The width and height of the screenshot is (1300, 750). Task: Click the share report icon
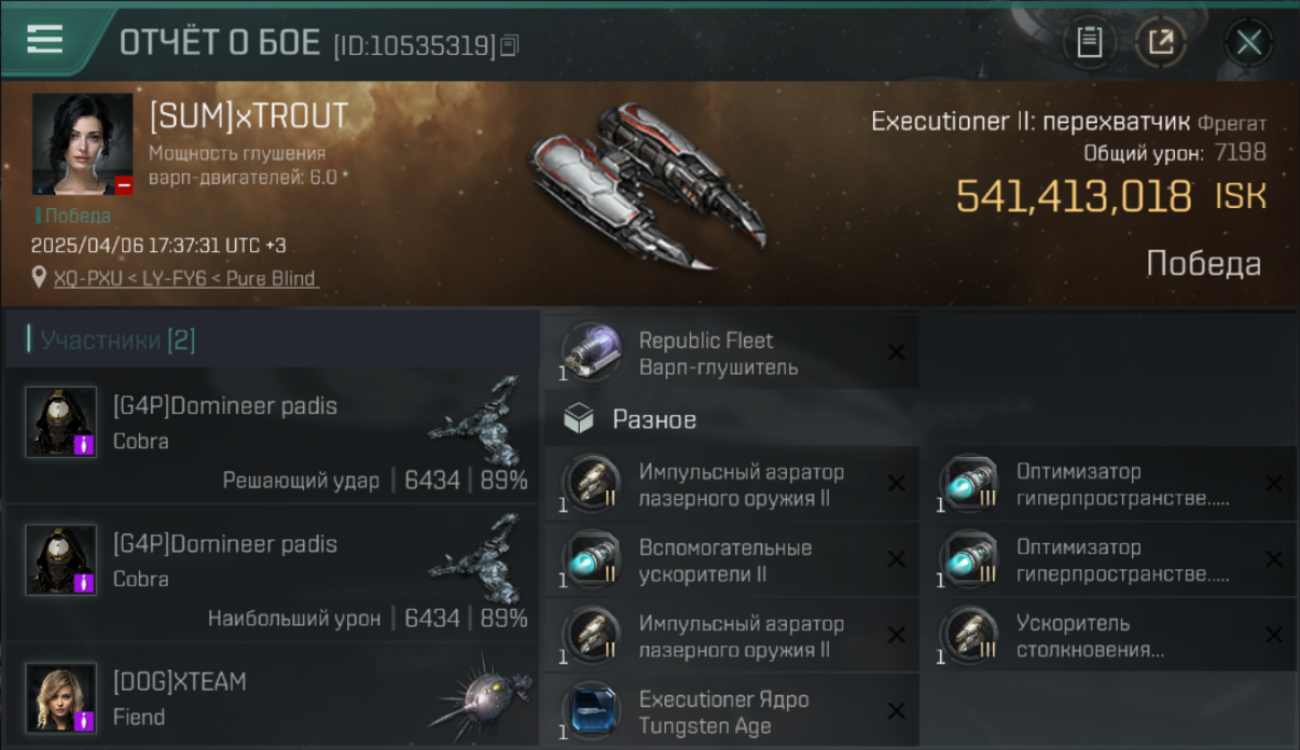pos(1161,42)
